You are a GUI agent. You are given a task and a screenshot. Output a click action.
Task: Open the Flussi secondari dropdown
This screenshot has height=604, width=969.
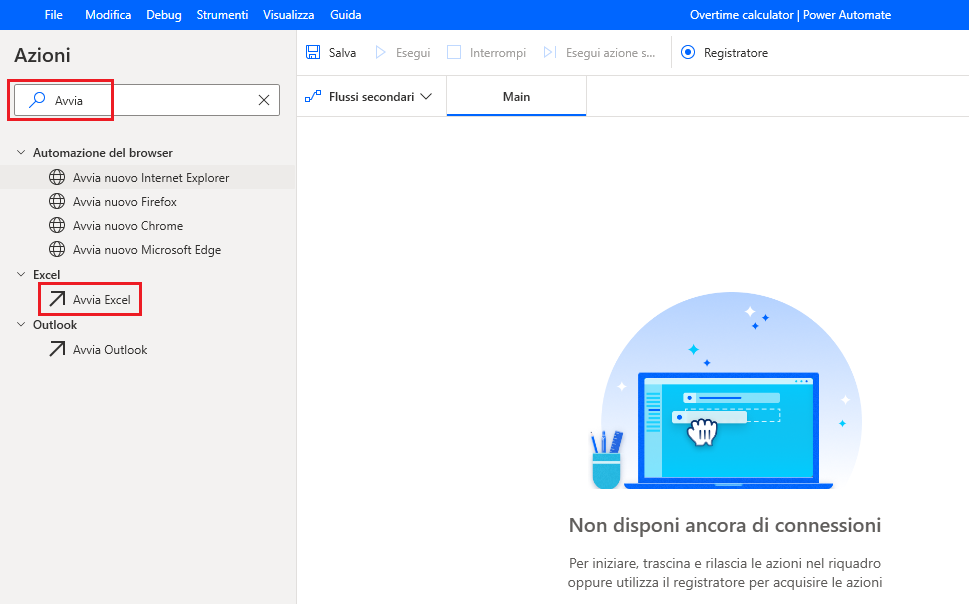[428, 96]
